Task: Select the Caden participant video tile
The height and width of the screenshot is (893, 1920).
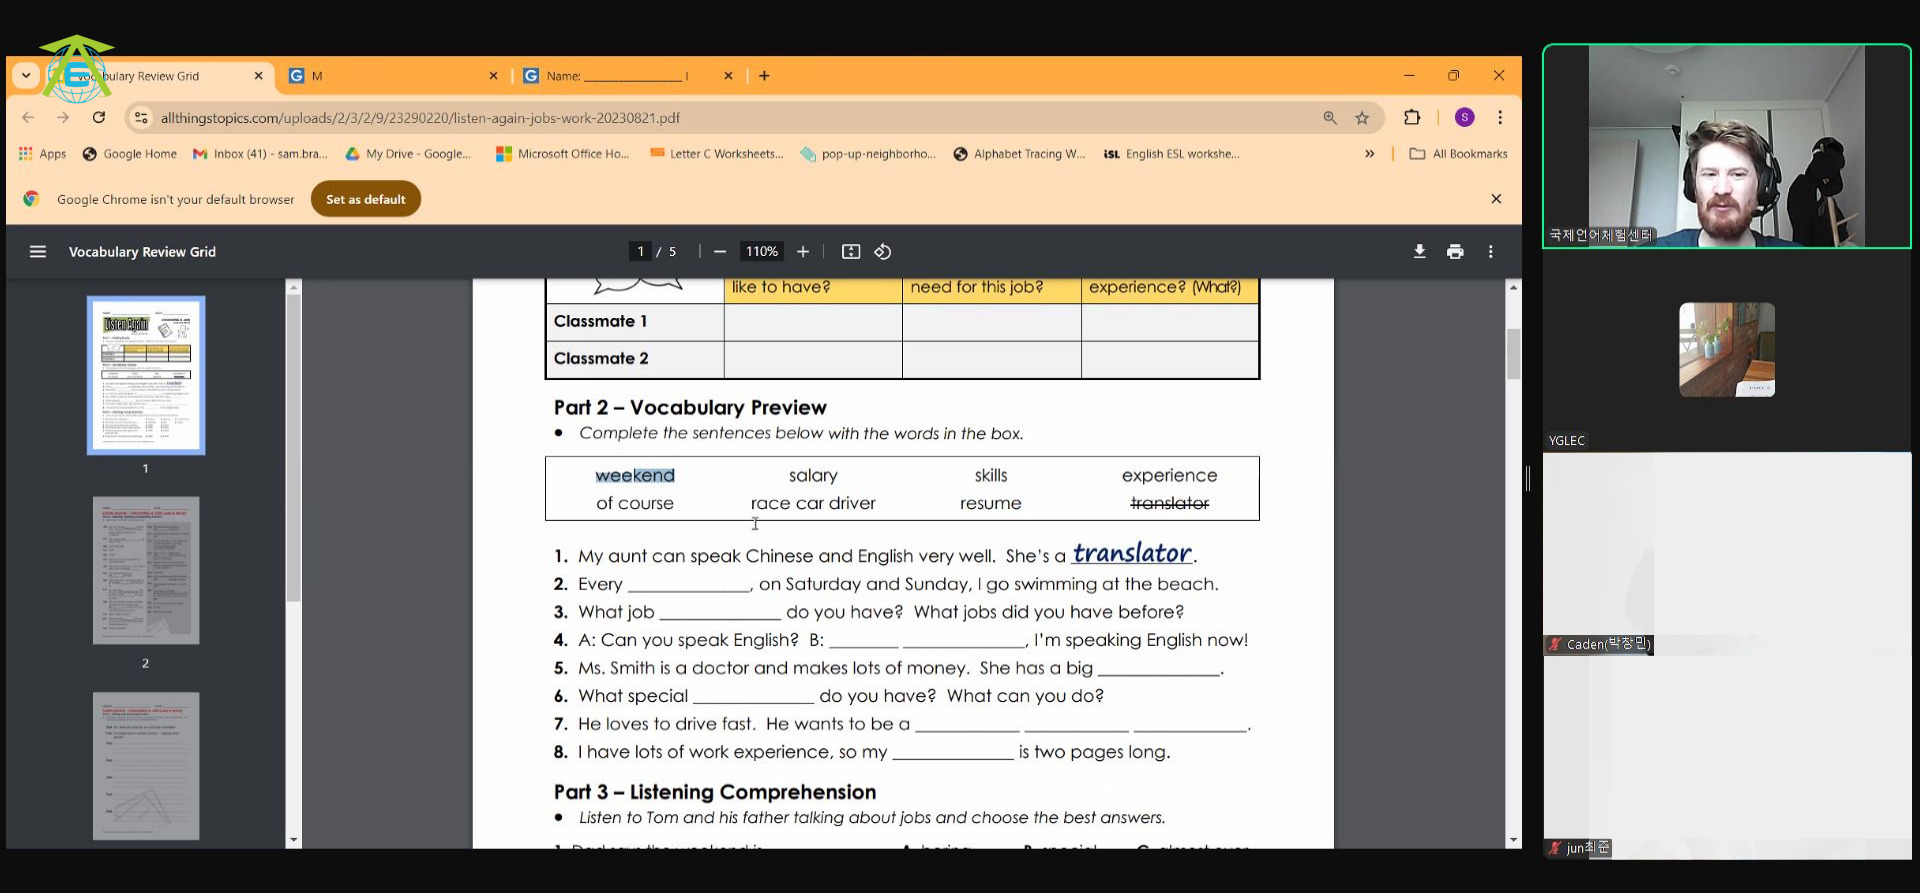Action: [1726, 554]
